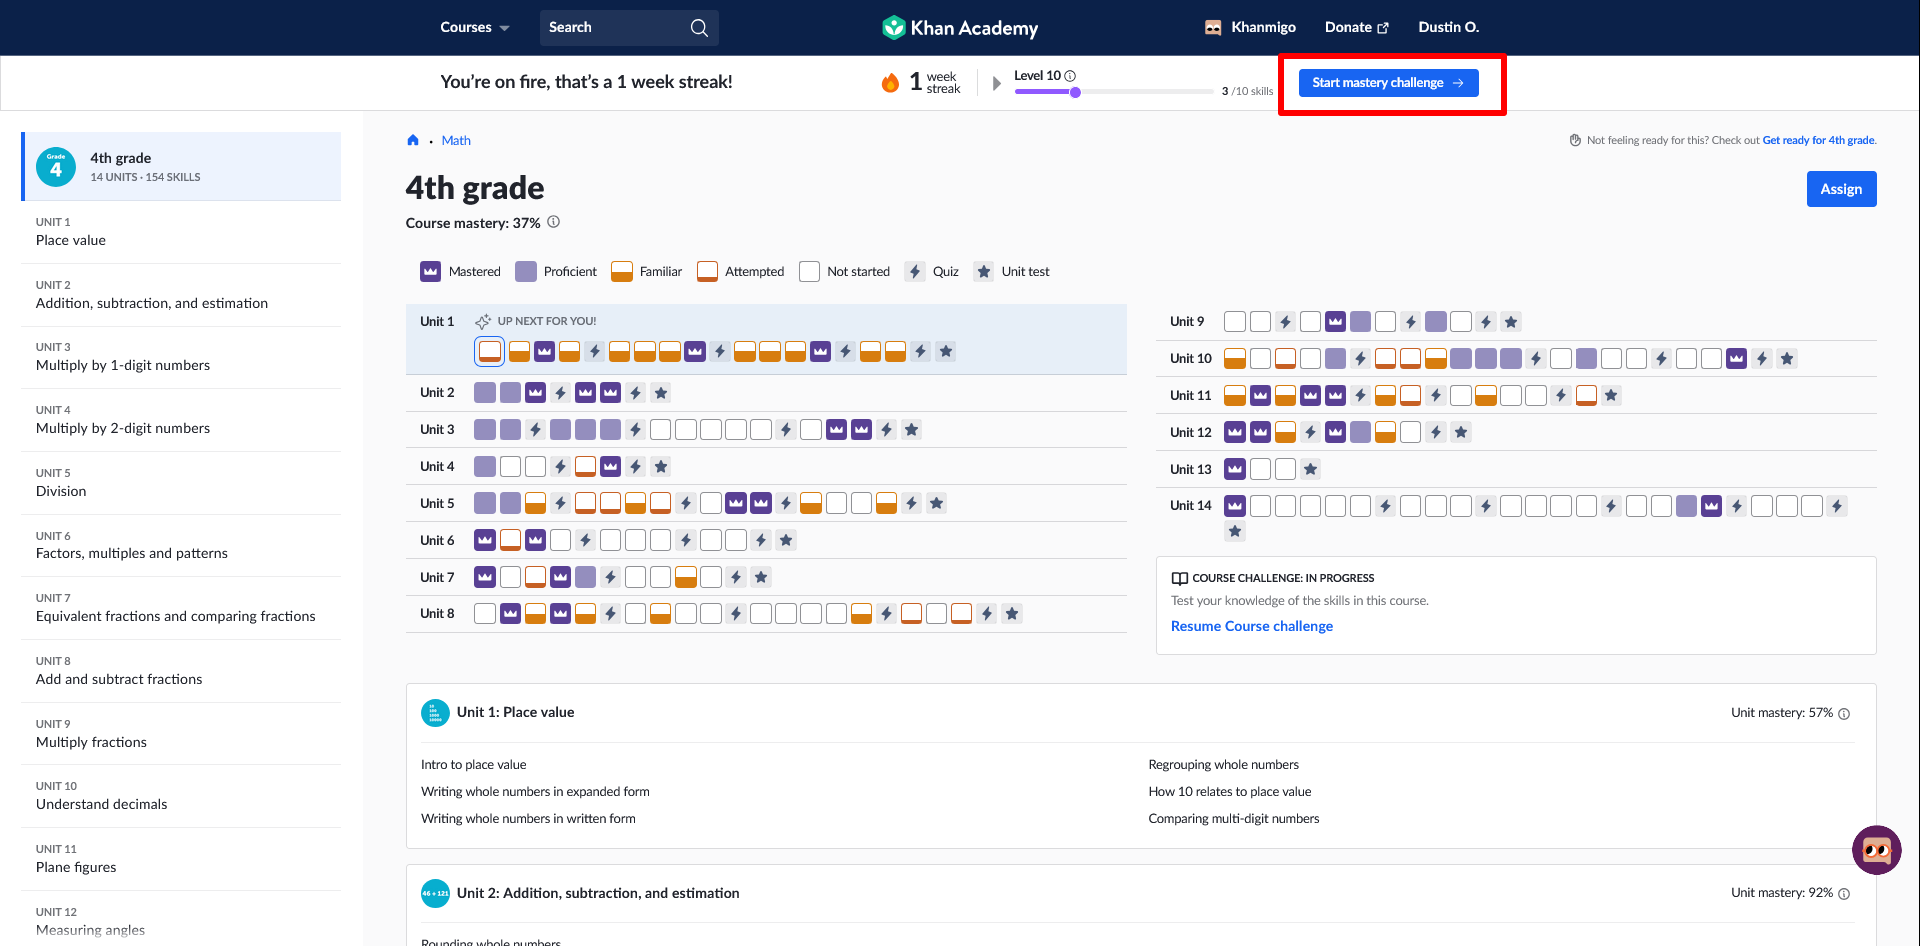Image resolution: width=1920 pixels, height=946 pixels.
Task: Select Unit 8 Add and subtract fractions
Action: pos(181,671)
